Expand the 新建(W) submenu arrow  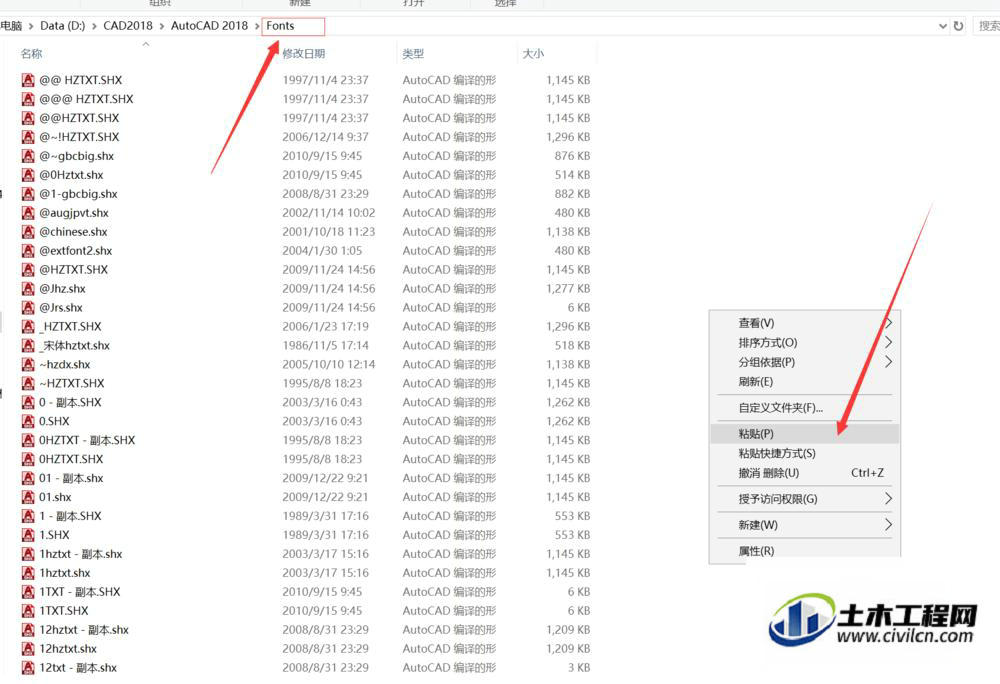[x=888, y=525]
